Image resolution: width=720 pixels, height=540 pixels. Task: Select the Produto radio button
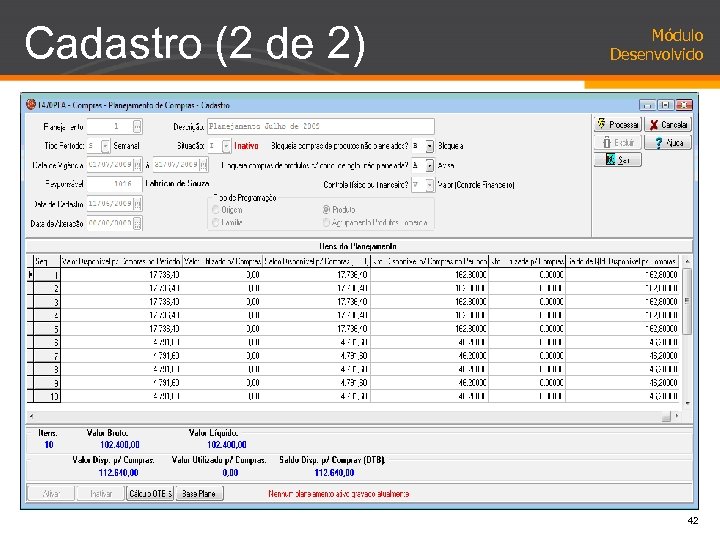[326, 210]
